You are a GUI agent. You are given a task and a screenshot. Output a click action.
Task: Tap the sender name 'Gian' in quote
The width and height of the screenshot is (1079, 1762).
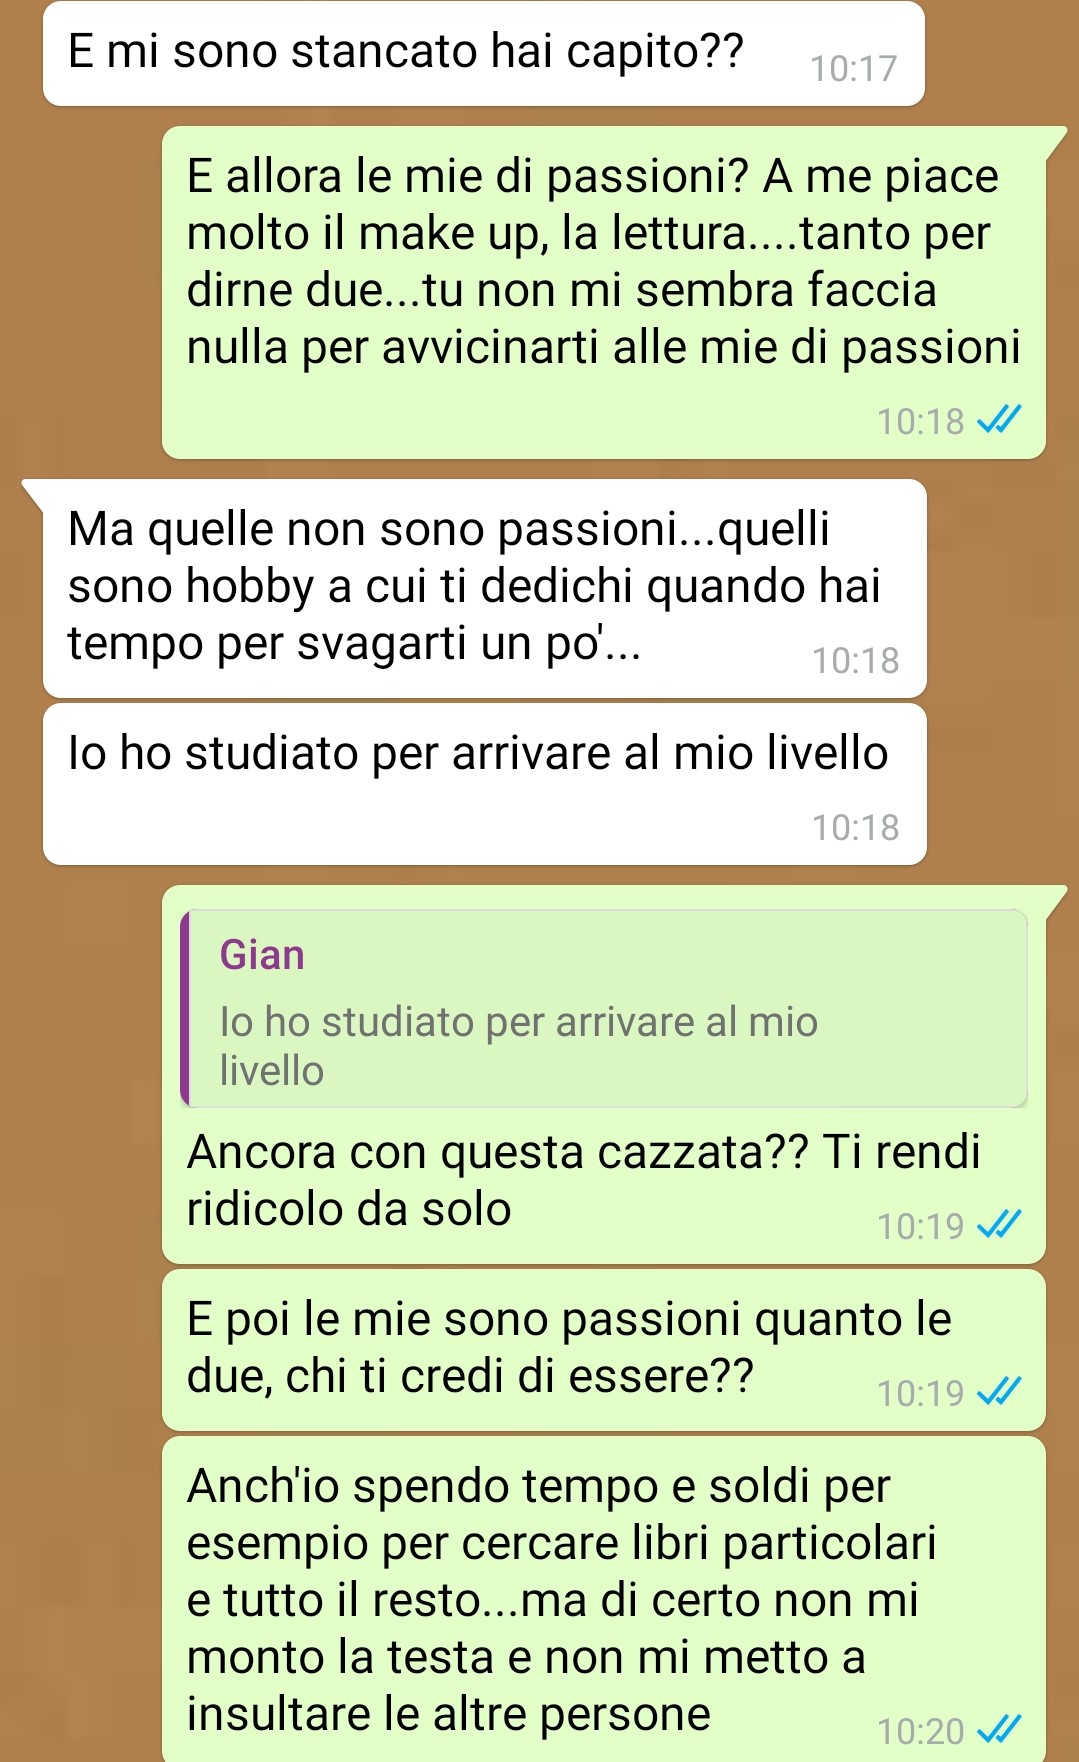pos(262,955)
